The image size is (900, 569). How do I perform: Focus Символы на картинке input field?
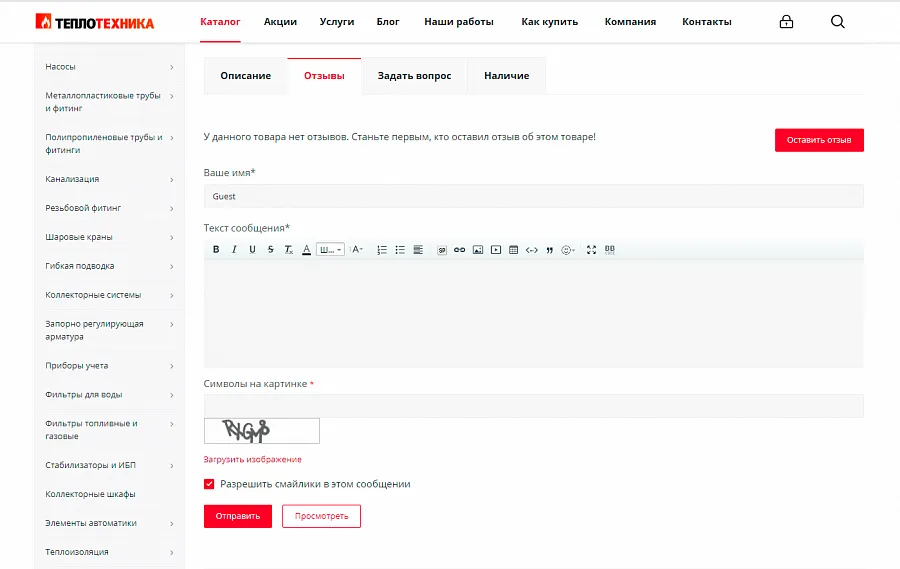point(534,406)
